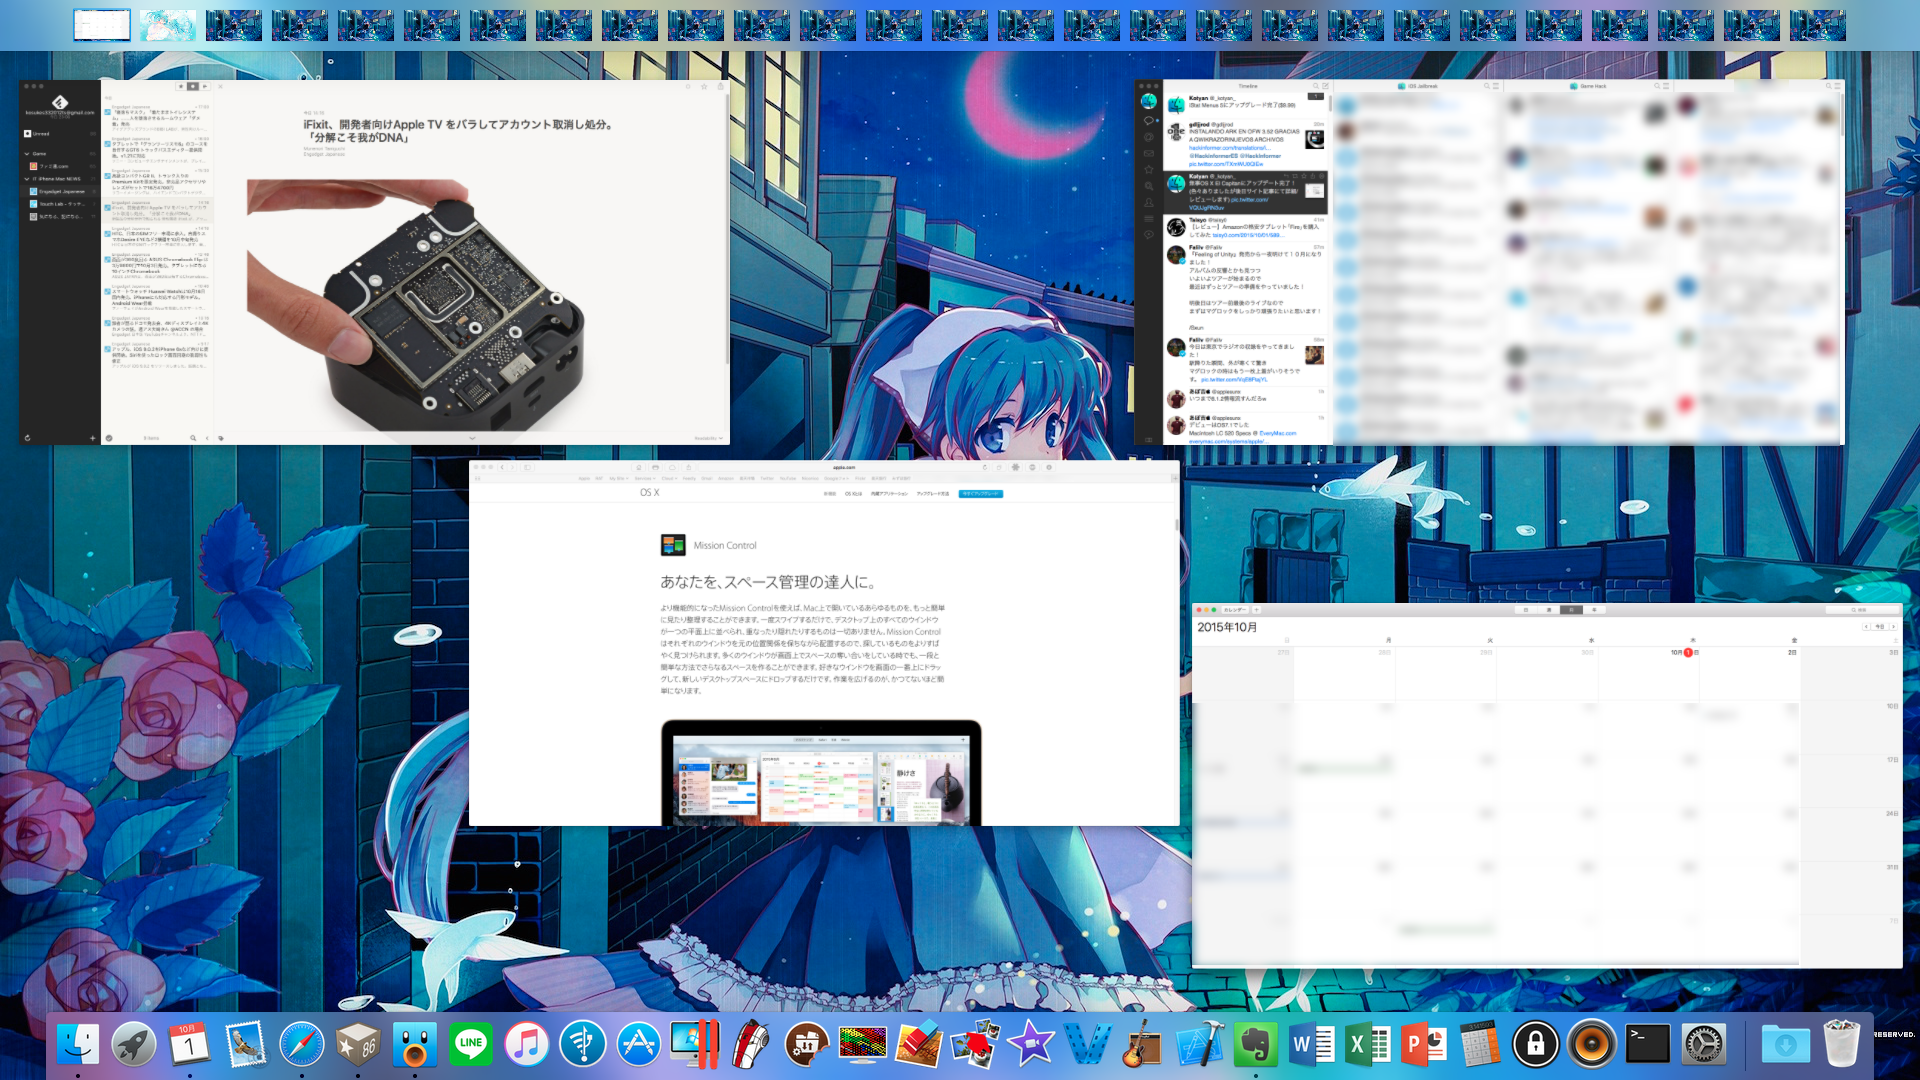Open the Calendar app in the Dock
Screen dimensions: 1920x1080
tap(190, 1045)
